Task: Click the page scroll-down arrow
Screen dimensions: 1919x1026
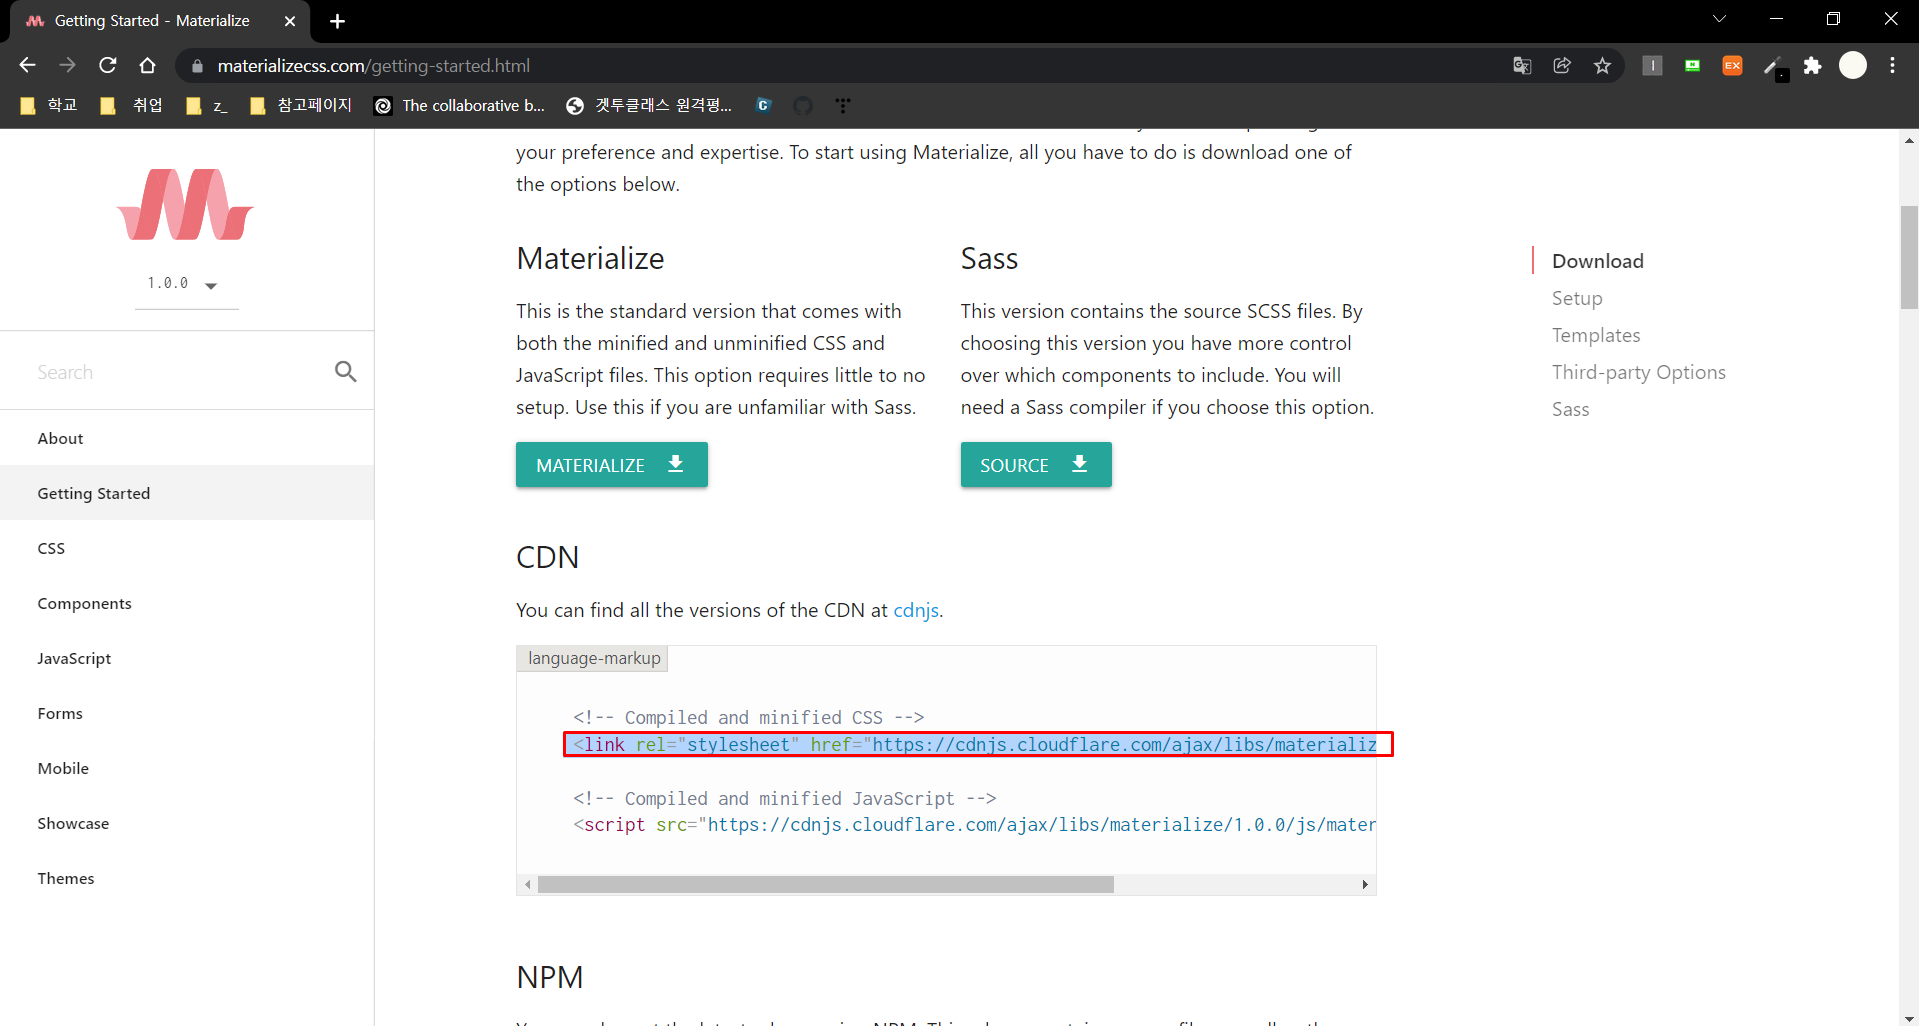Action: 1909,1018
